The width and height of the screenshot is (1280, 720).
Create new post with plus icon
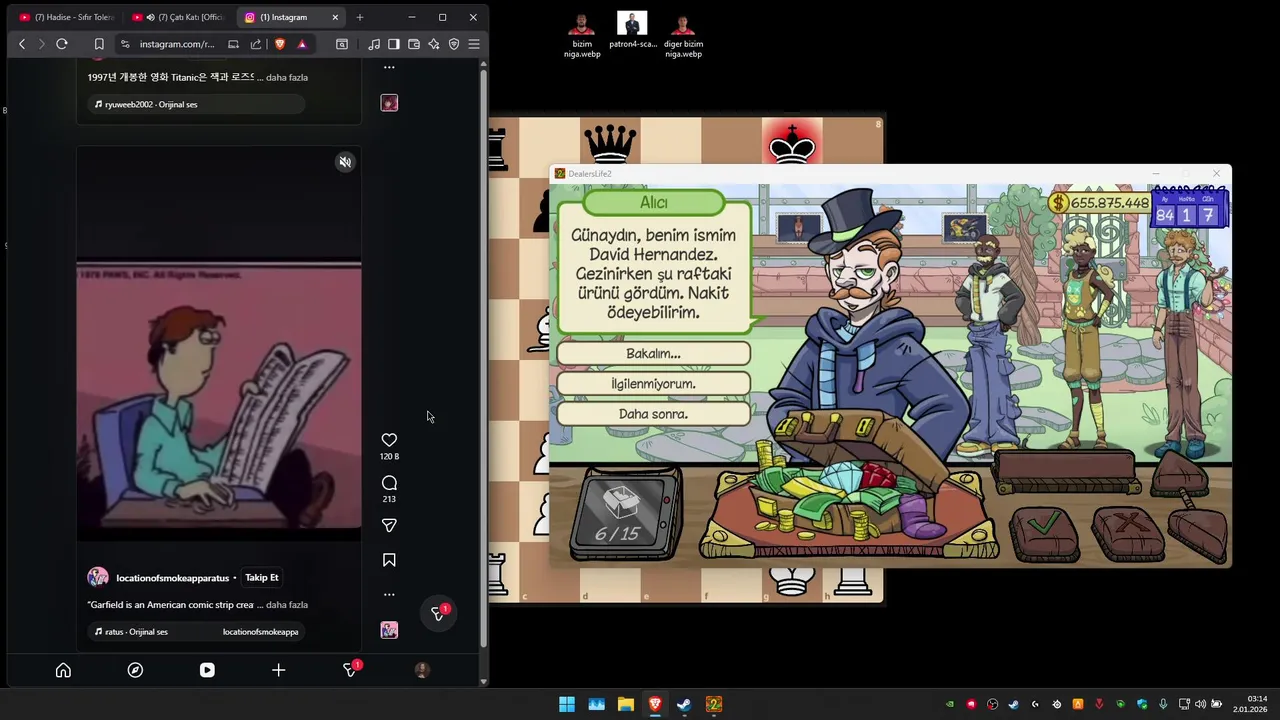278,670
